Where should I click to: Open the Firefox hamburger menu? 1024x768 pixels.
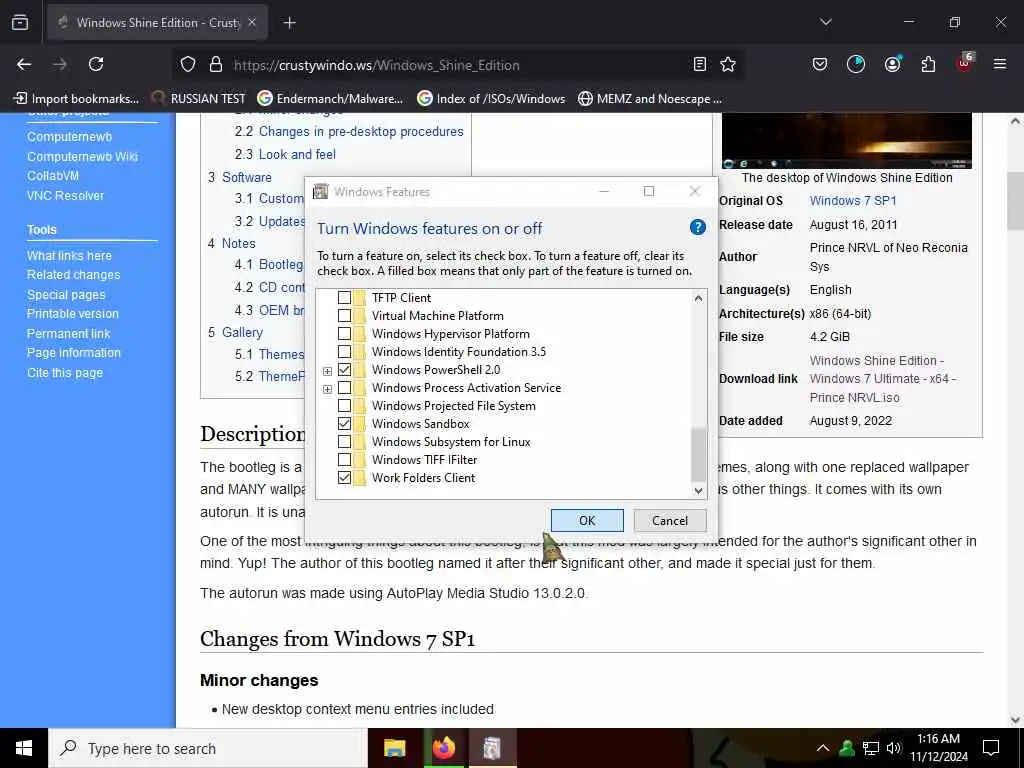tap(1000, 64)
